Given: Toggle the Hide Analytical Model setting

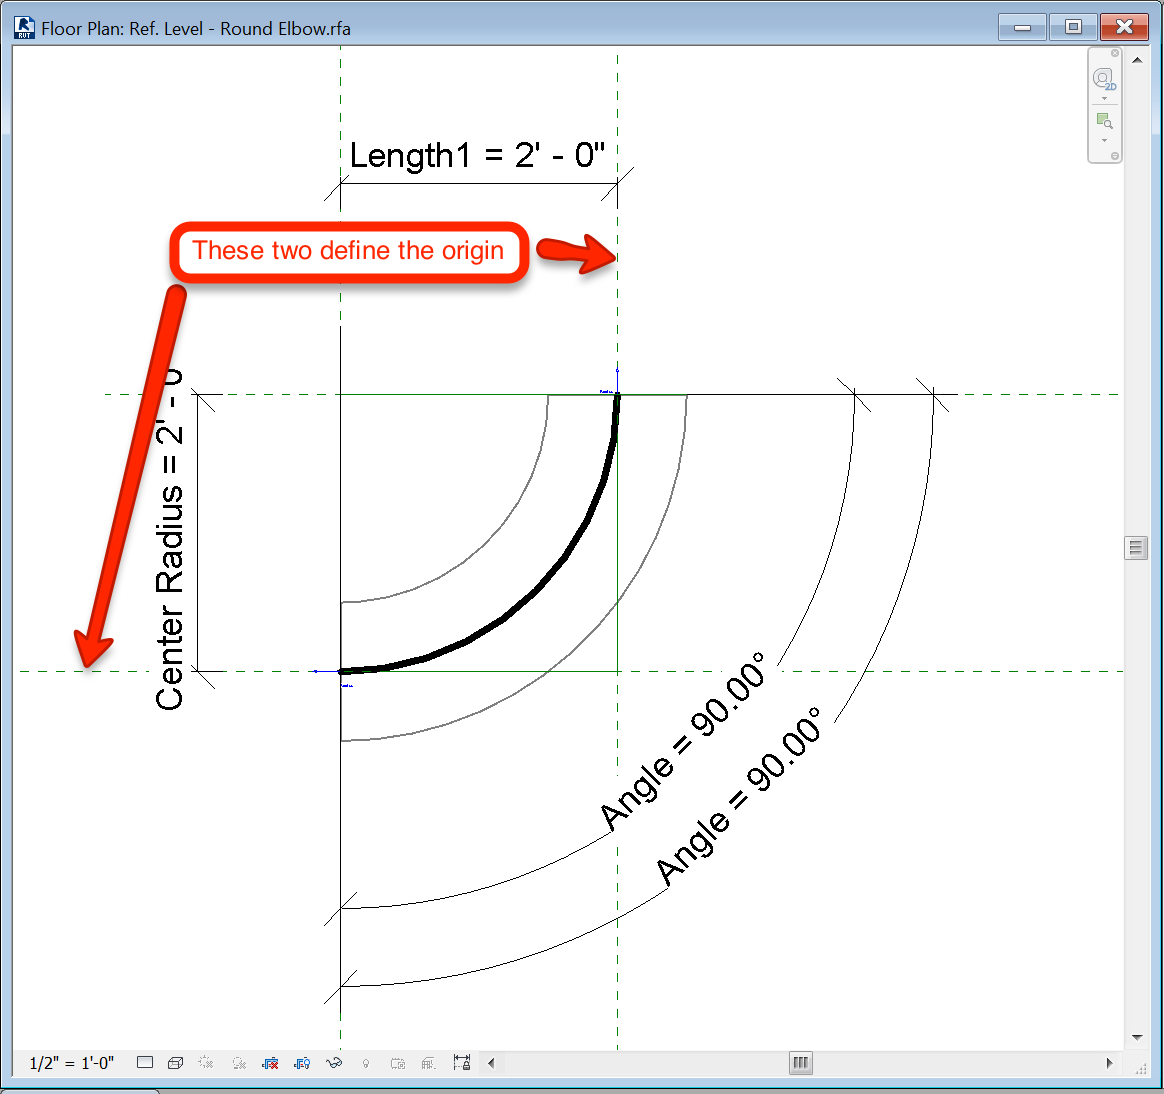Looking at the screenshot, I should (429, 1062).
